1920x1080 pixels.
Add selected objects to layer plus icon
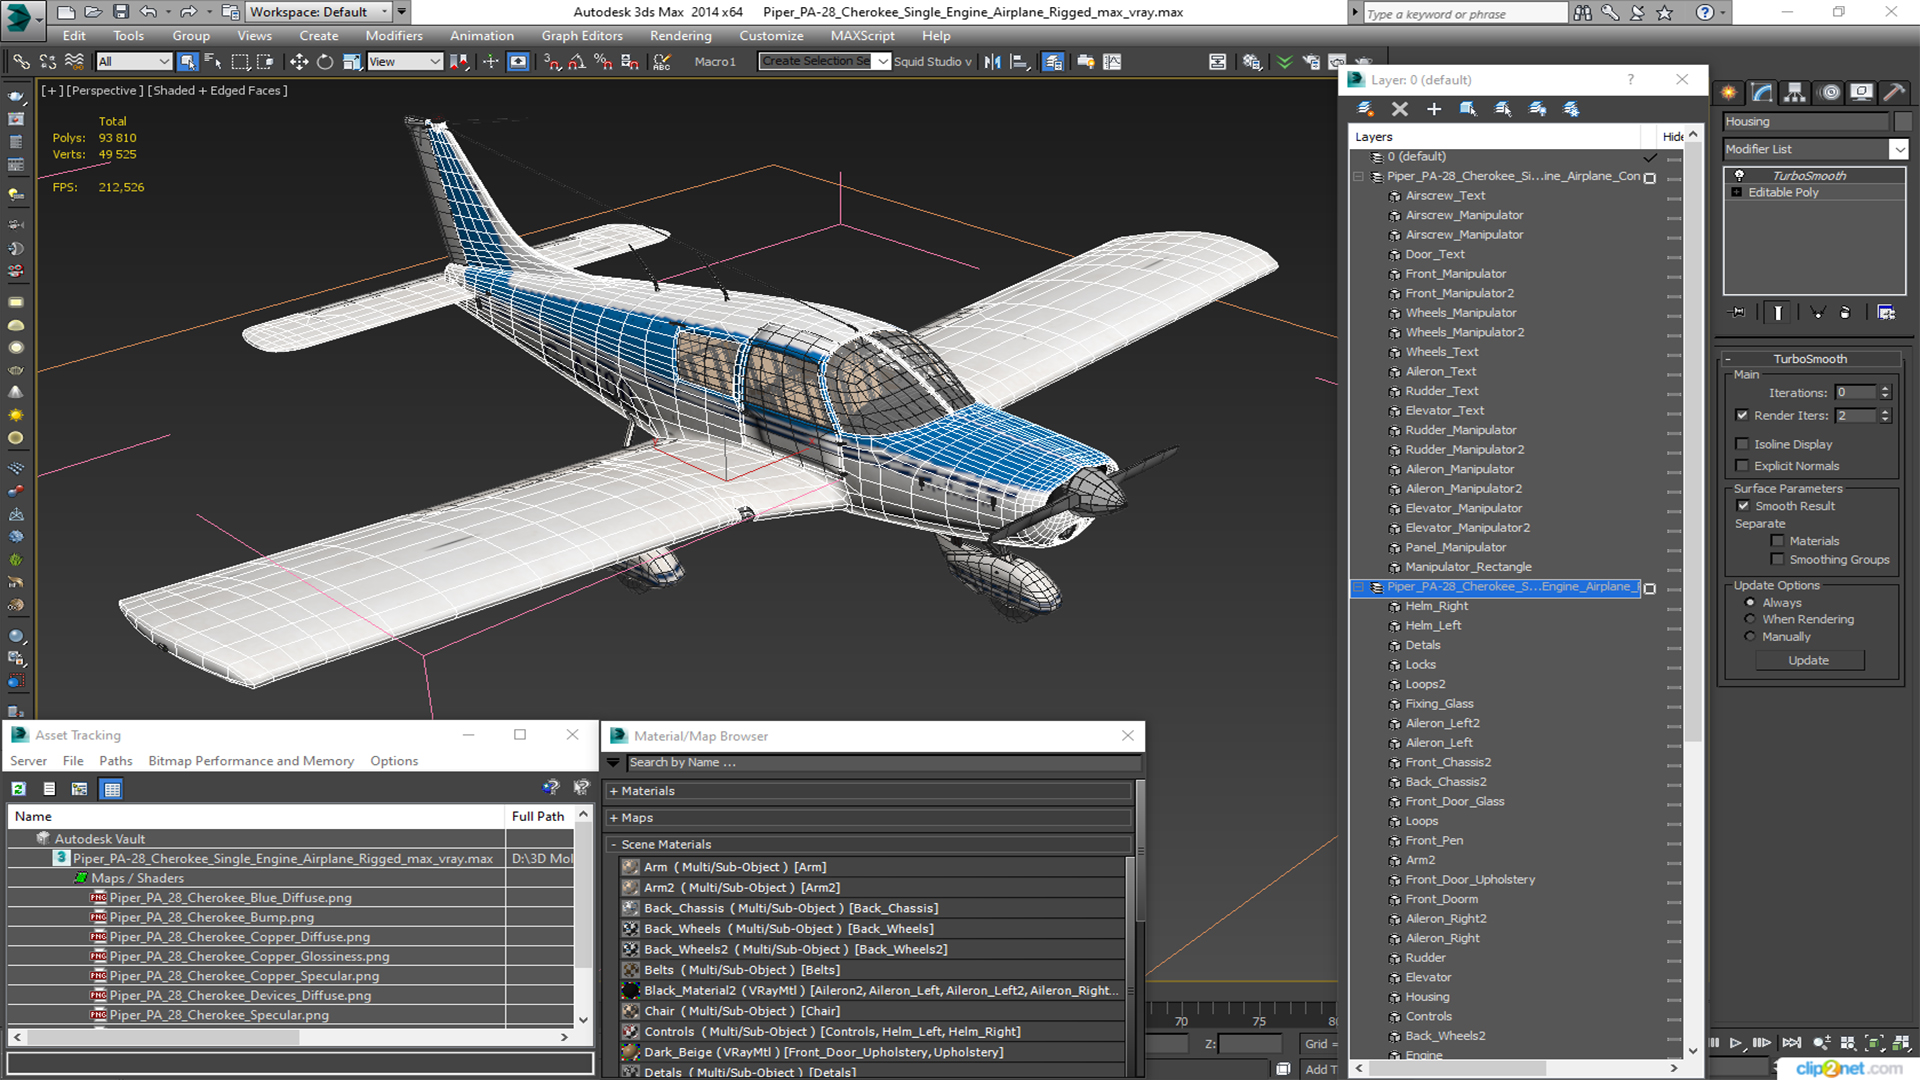(x=1433, y=109)
